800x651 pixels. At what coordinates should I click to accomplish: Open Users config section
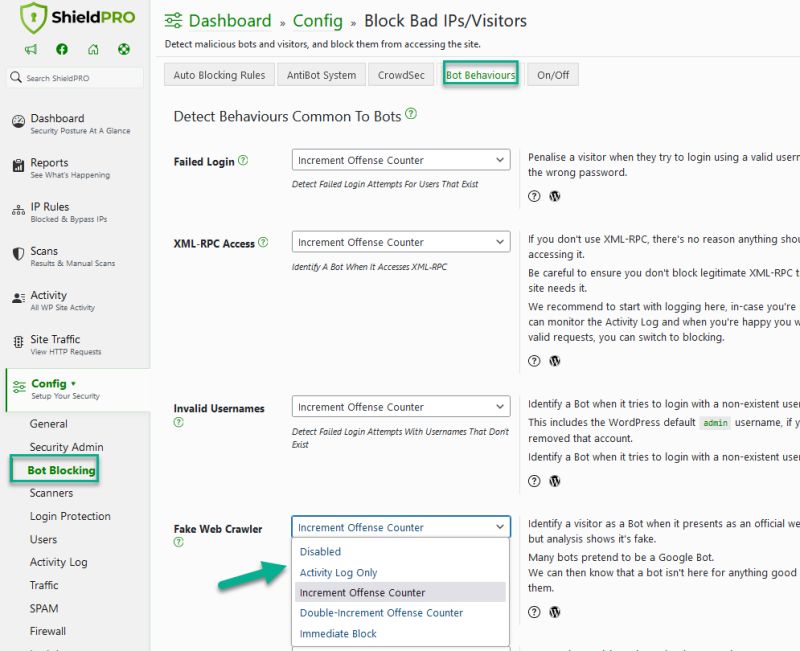point(43,539)
